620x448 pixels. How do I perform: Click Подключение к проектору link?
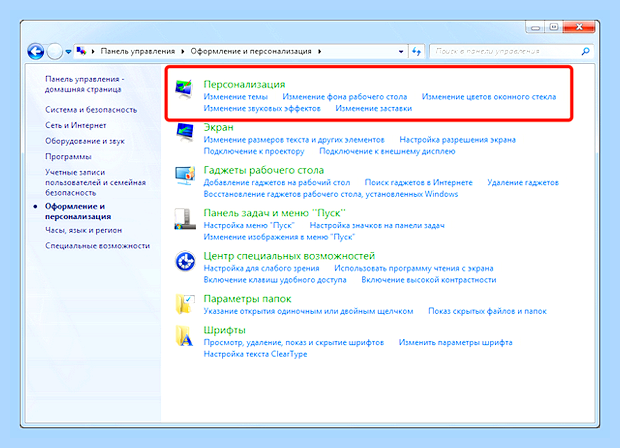click(x=254, y=151)
